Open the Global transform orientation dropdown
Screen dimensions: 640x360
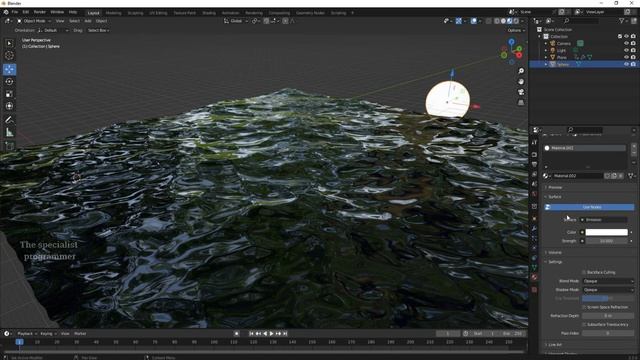236,21
